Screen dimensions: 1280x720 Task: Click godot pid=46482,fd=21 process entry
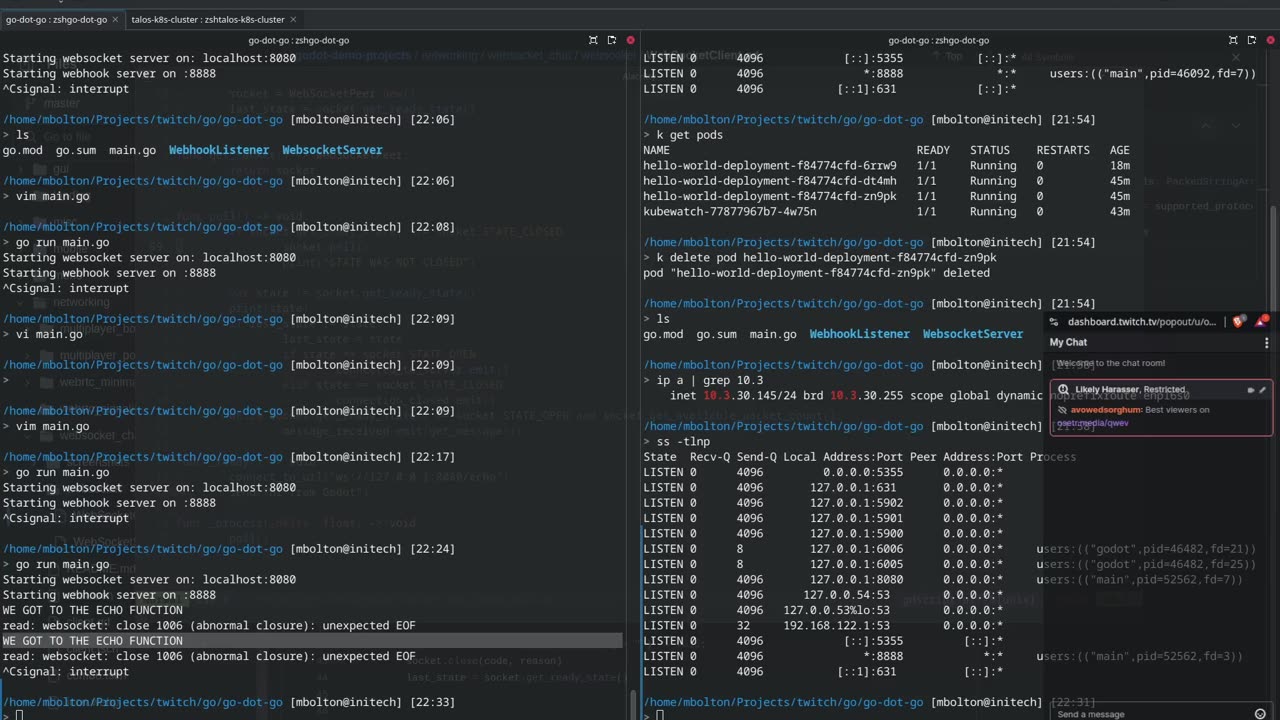coord(1146,549)
